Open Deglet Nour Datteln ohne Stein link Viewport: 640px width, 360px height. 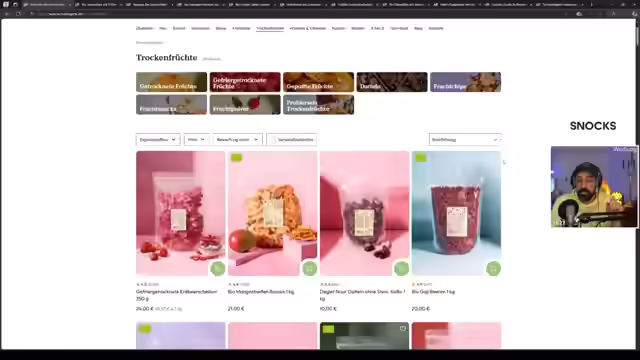coord(362,295)
